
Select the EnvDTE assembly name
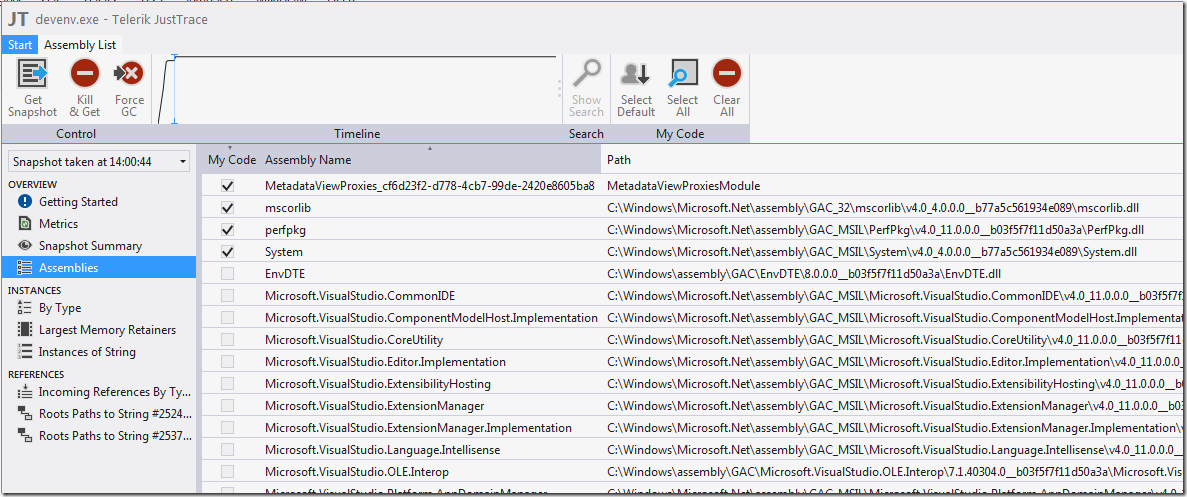pyautogui.click(x=285, y=273)
